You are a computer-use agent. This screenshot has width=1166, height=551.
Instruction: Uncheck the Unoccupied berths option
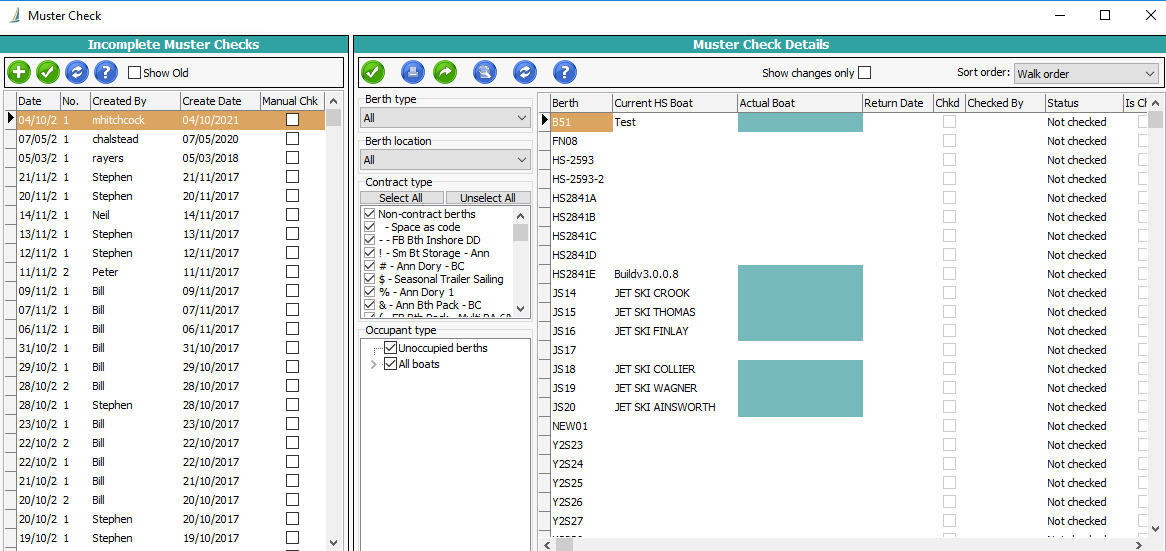(391, 348)
